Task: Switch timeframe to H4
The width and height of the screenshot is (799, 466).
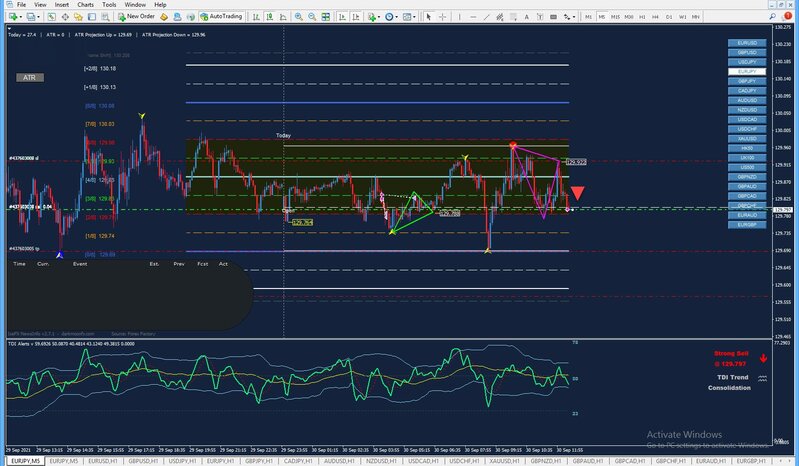Action: [655, 17]
